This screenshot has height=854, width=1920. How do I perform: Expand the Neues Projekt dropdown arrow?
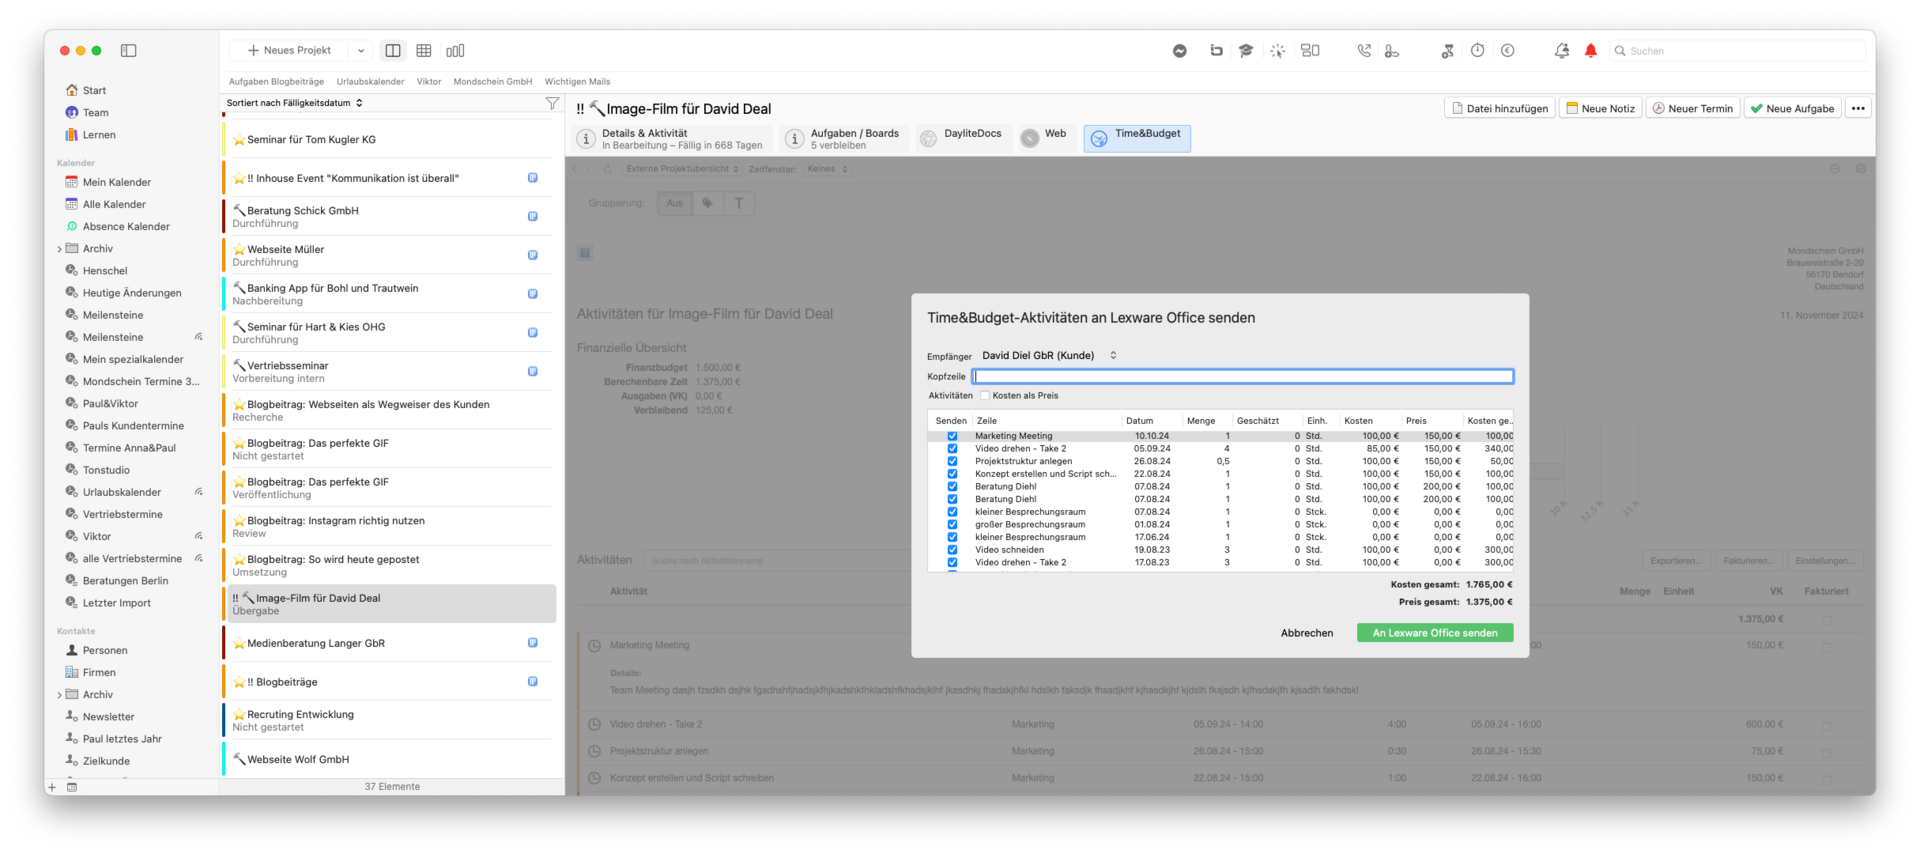pyautogui.click(x=361, y=51)
